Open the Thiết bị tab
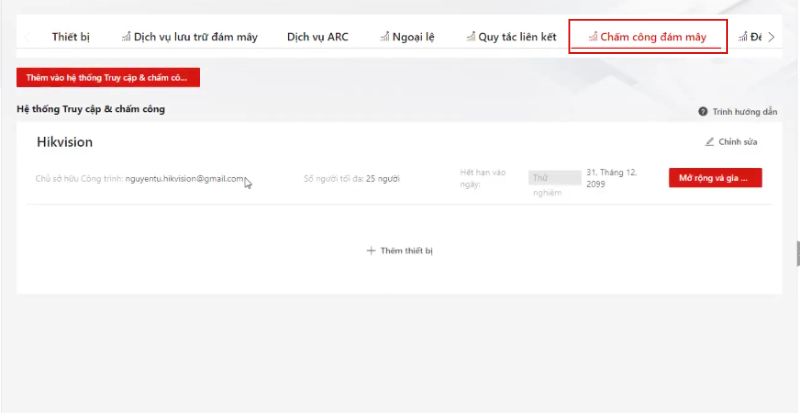 tap(70, 37)
